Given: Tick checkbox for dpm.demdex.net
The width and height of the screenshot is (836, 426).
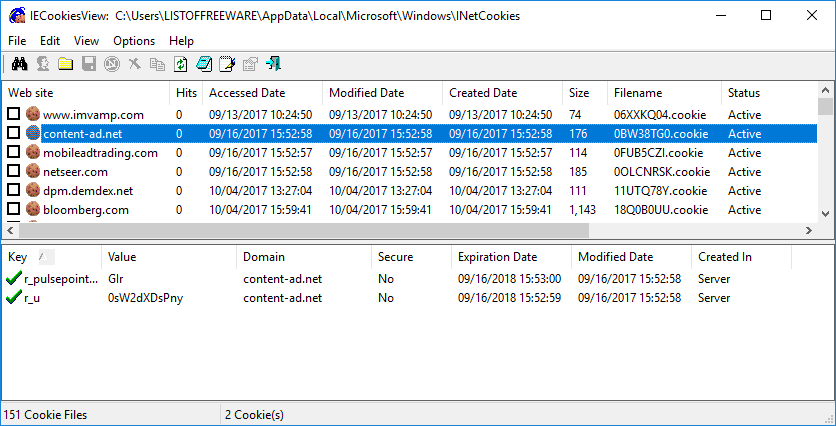Looking at the screenshot, I should click(x=14, y=190).
